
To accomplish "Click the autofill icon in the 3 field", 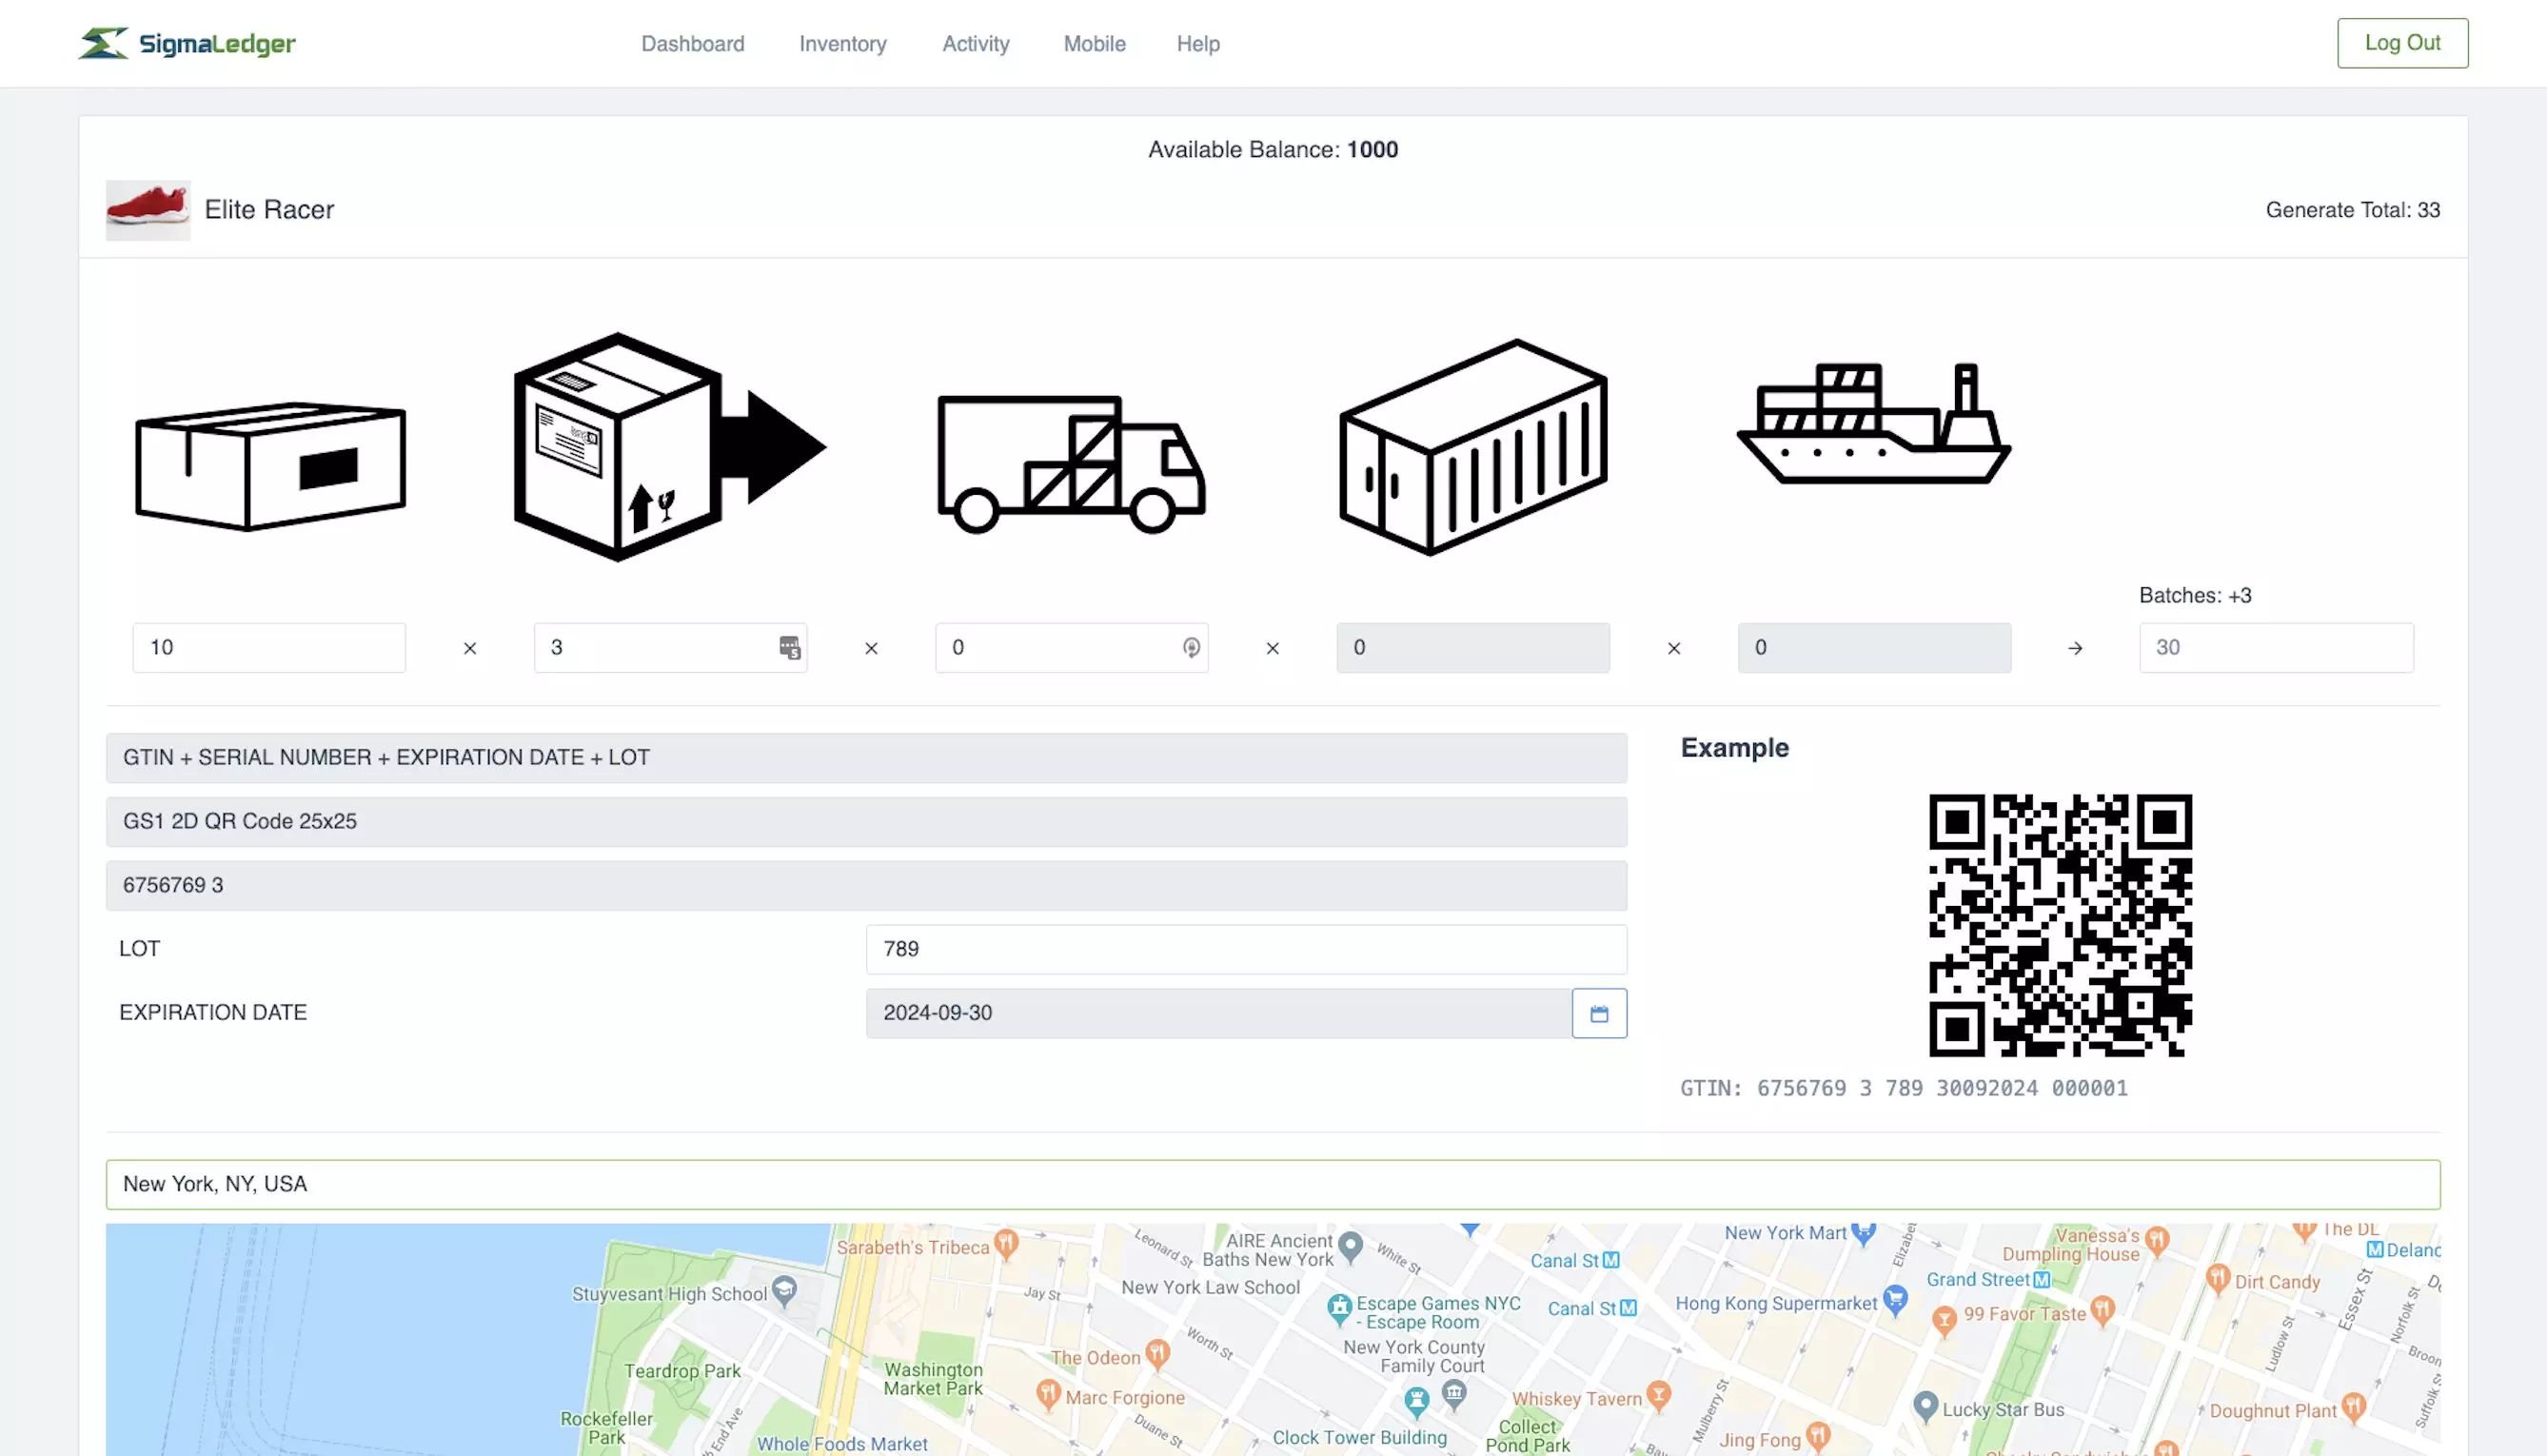I will [x=789, y=648].
